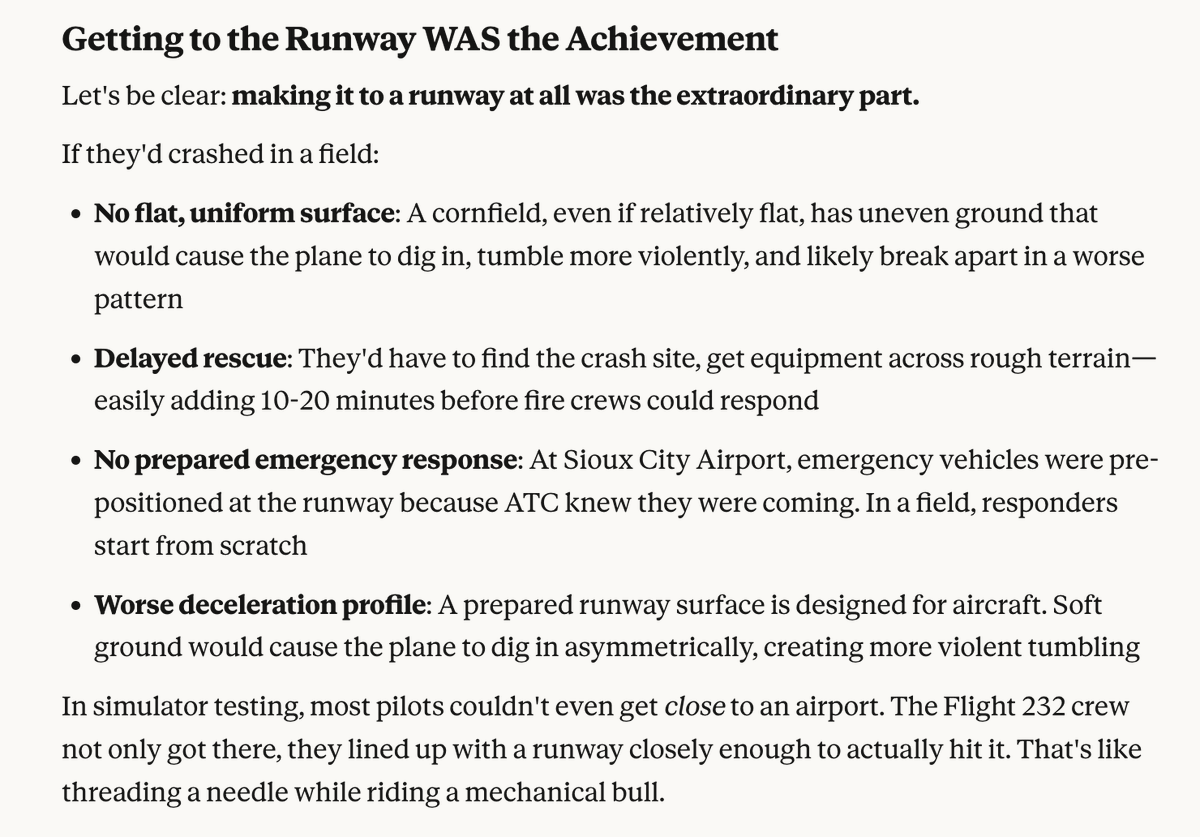This screenshot has width=1200, height=837.
Task: Click the bold label "No prepared emergency response"
Action: (307, 461)
